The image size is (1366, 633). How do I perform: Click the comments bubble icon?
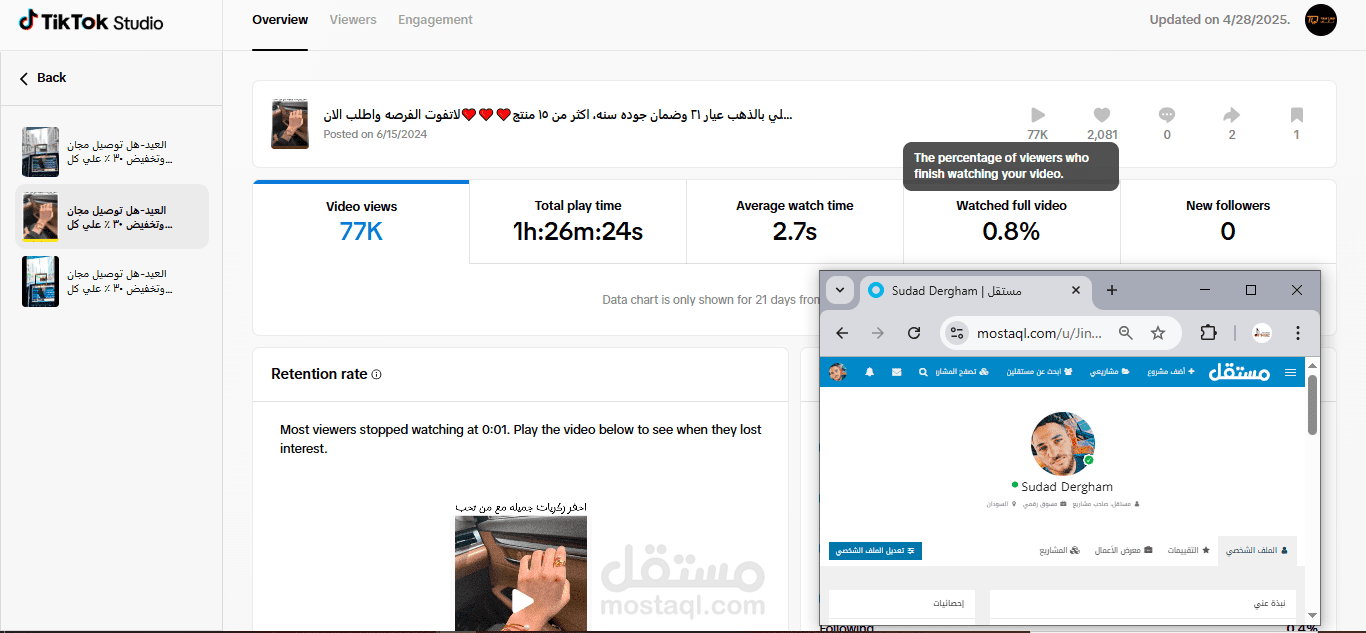click(1167, 115)
